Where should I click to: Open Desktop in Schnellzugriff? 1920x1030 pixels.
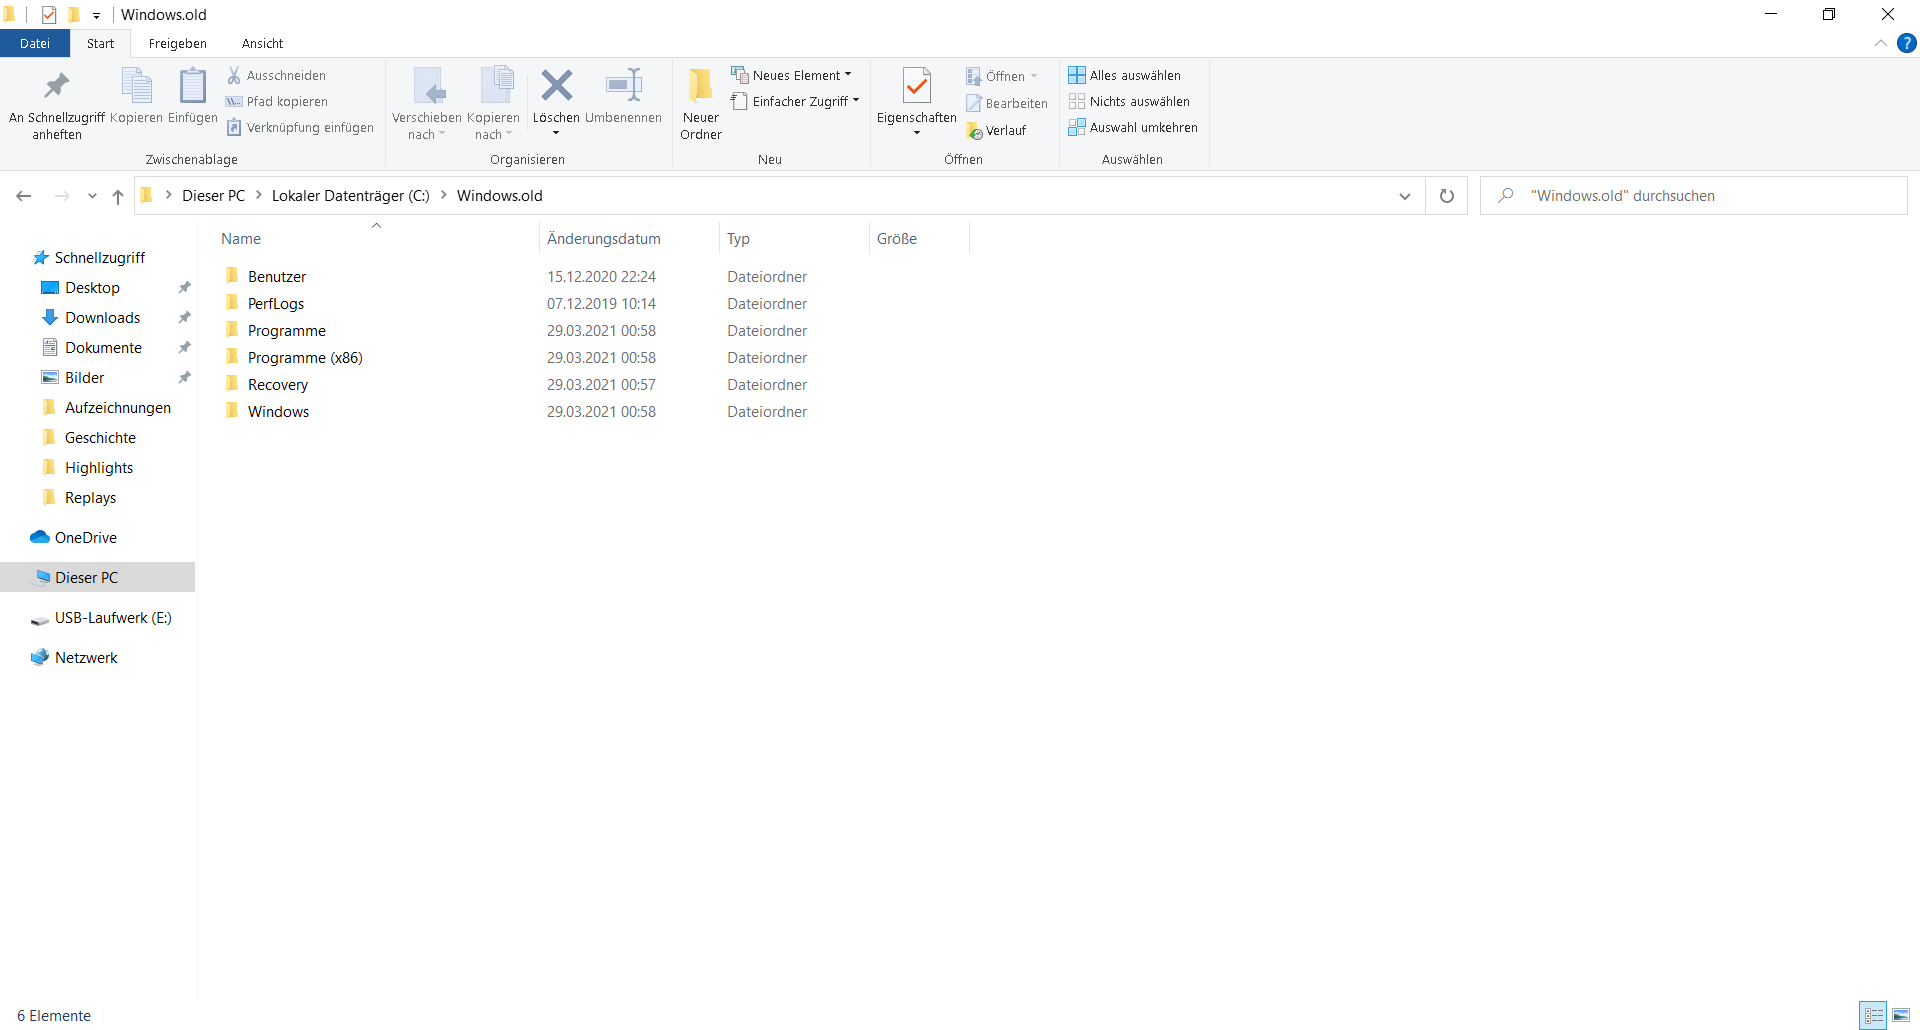pos(92,287)
